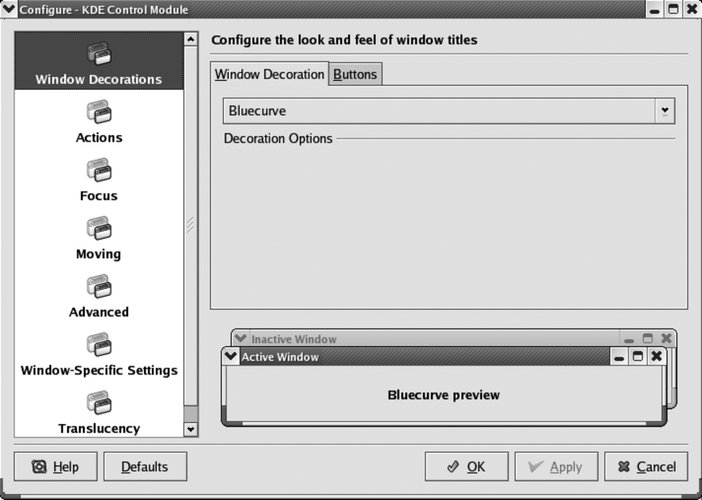This screenshot has height=500, width=702.
Task: Click the title bar window menu arrow
Action: [x=9, y=9]
